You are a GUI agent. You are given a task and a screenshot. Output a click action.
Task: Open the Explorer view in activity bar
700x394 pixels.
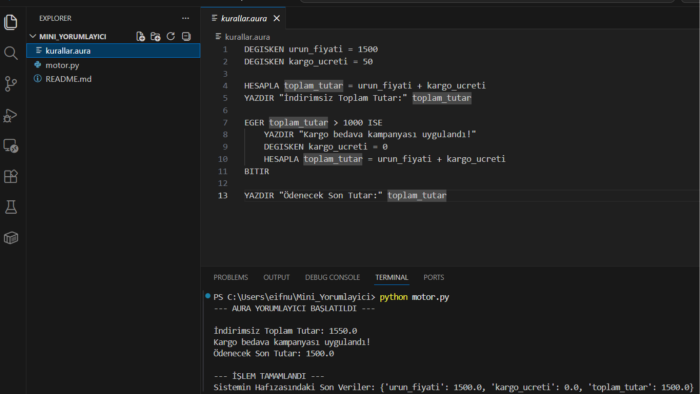pyautogui.click(x=11, y=22)
